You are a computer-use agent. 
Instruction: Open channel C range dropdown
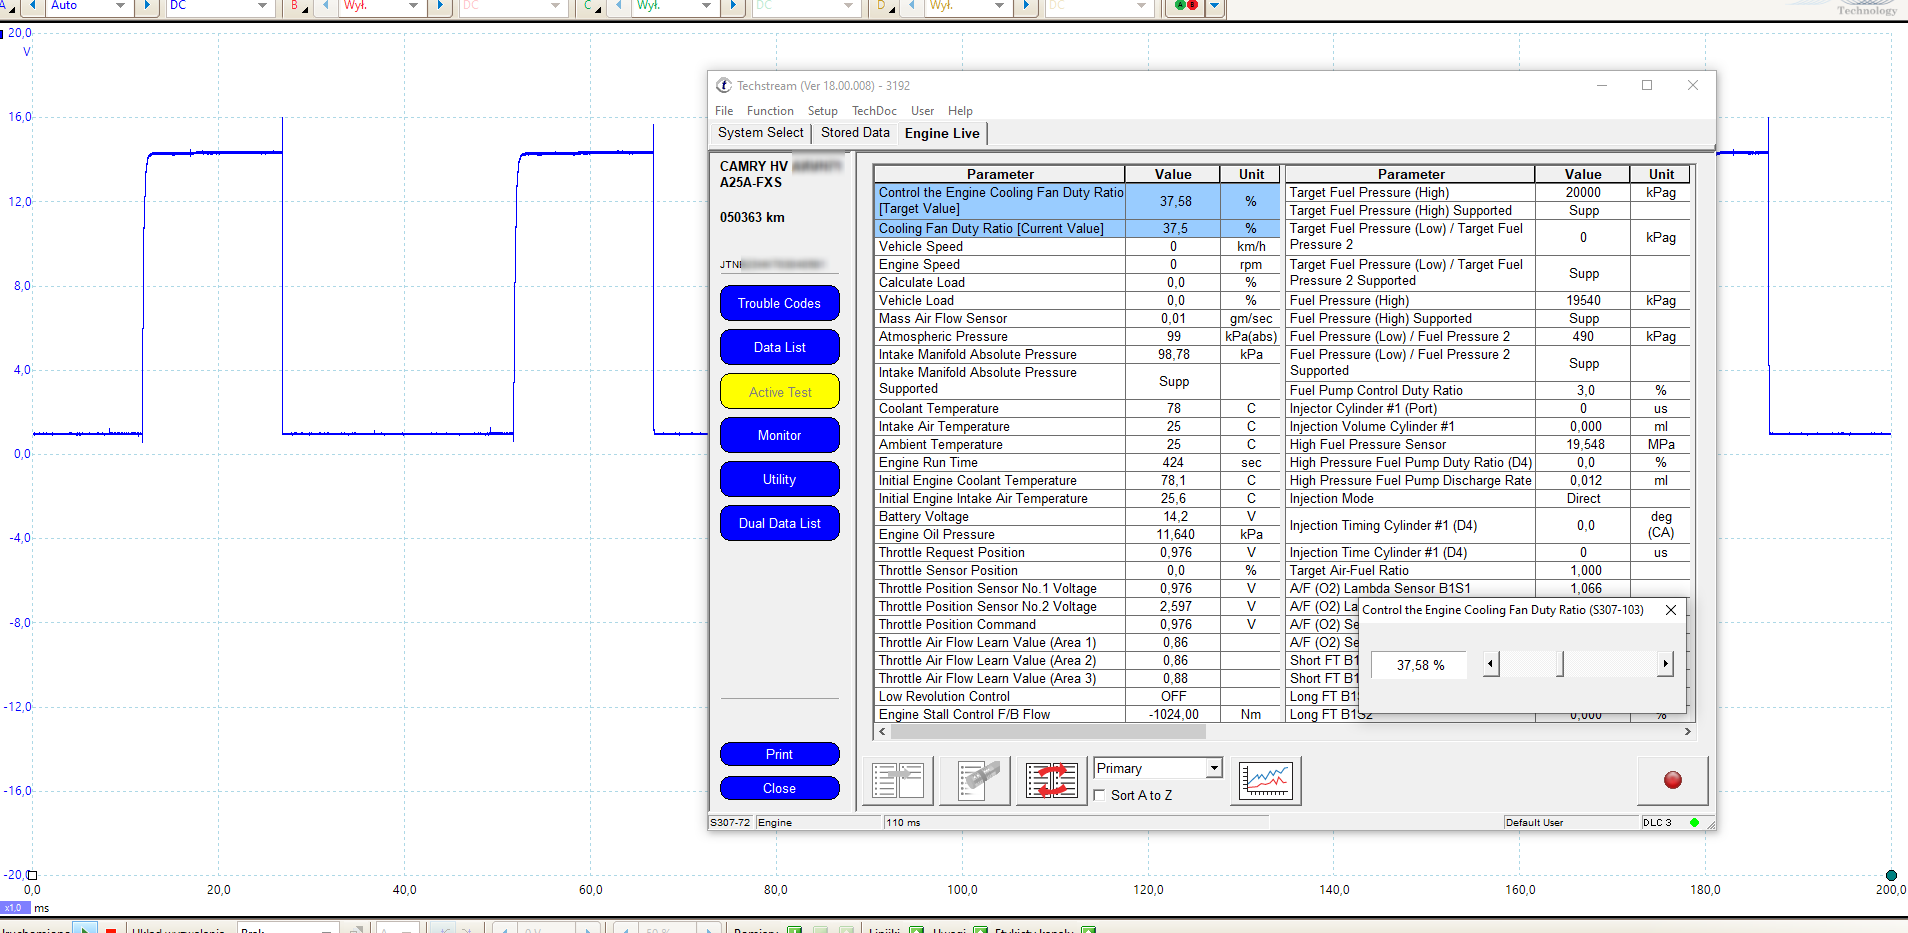pos(674,6)
